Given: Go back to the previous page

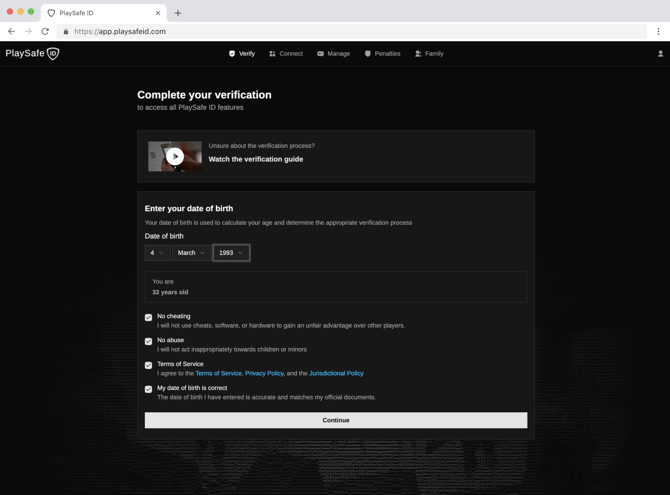Looking at the screenshot, I should (12, 31).
